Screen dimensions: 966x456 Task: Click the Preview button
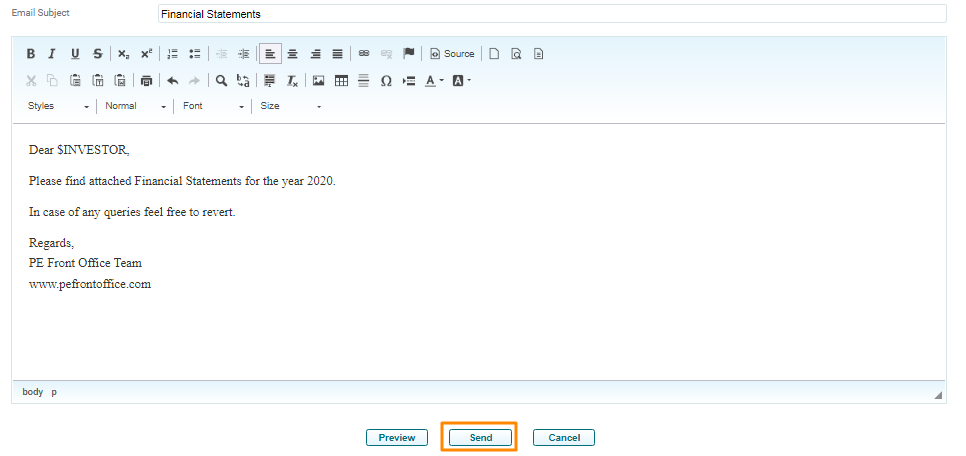click(x=397, y=438)
